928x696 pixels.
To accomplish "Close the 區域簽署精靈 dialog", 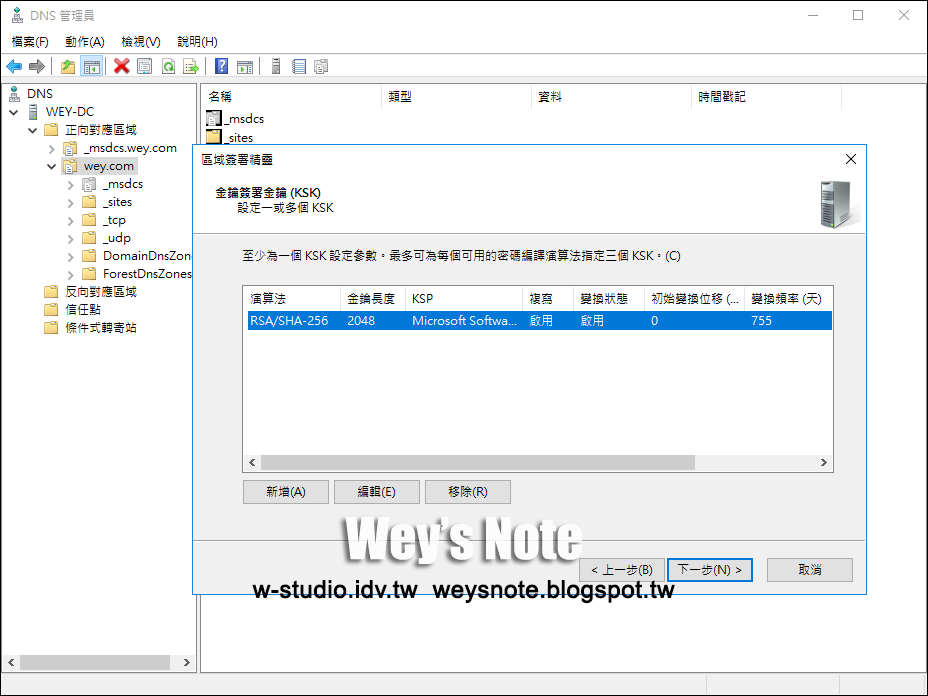I will coord(851,159).
